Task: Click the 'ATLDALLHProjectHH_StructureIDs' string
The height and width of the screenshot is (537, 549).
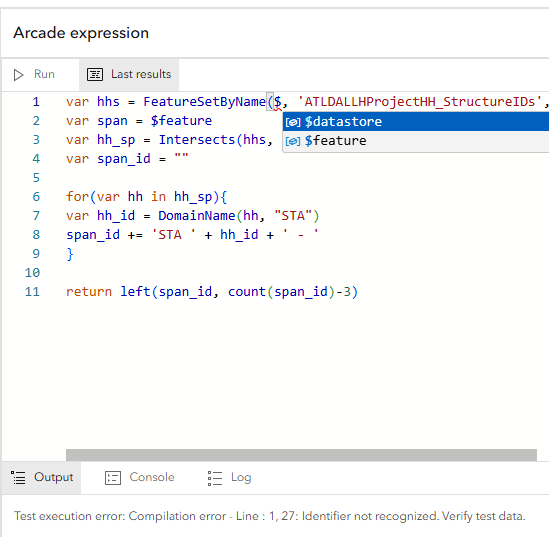Action: pyautogui.click(x=420, y=102)
